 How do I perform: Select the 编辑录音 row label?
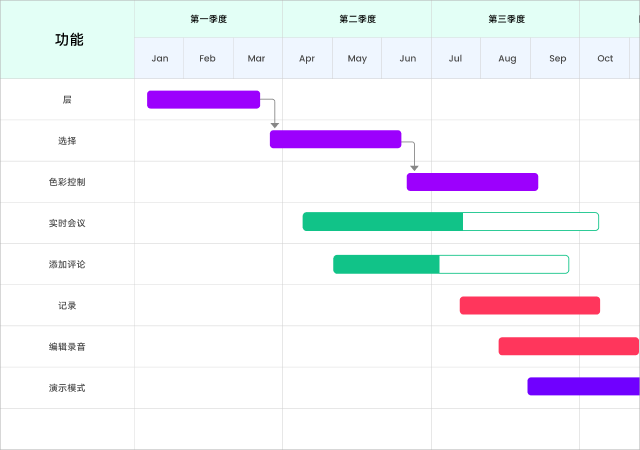coord(67,347)
